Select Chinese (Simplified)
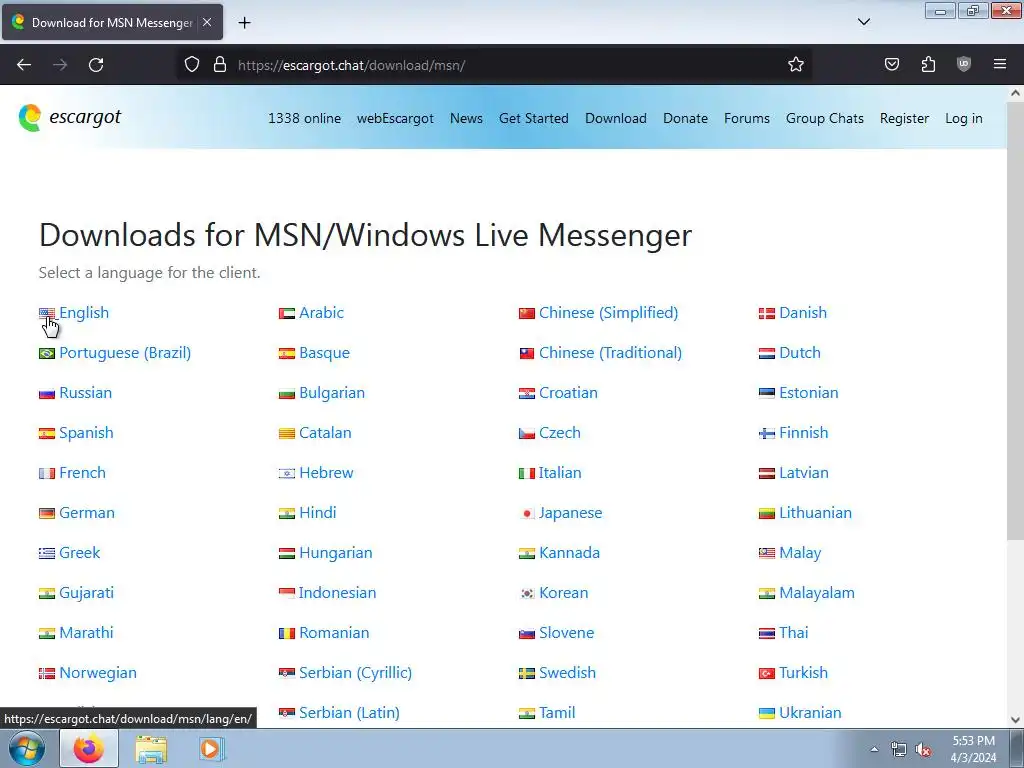The height and width of the screenshot is (768, 1024). click(608, 313)
